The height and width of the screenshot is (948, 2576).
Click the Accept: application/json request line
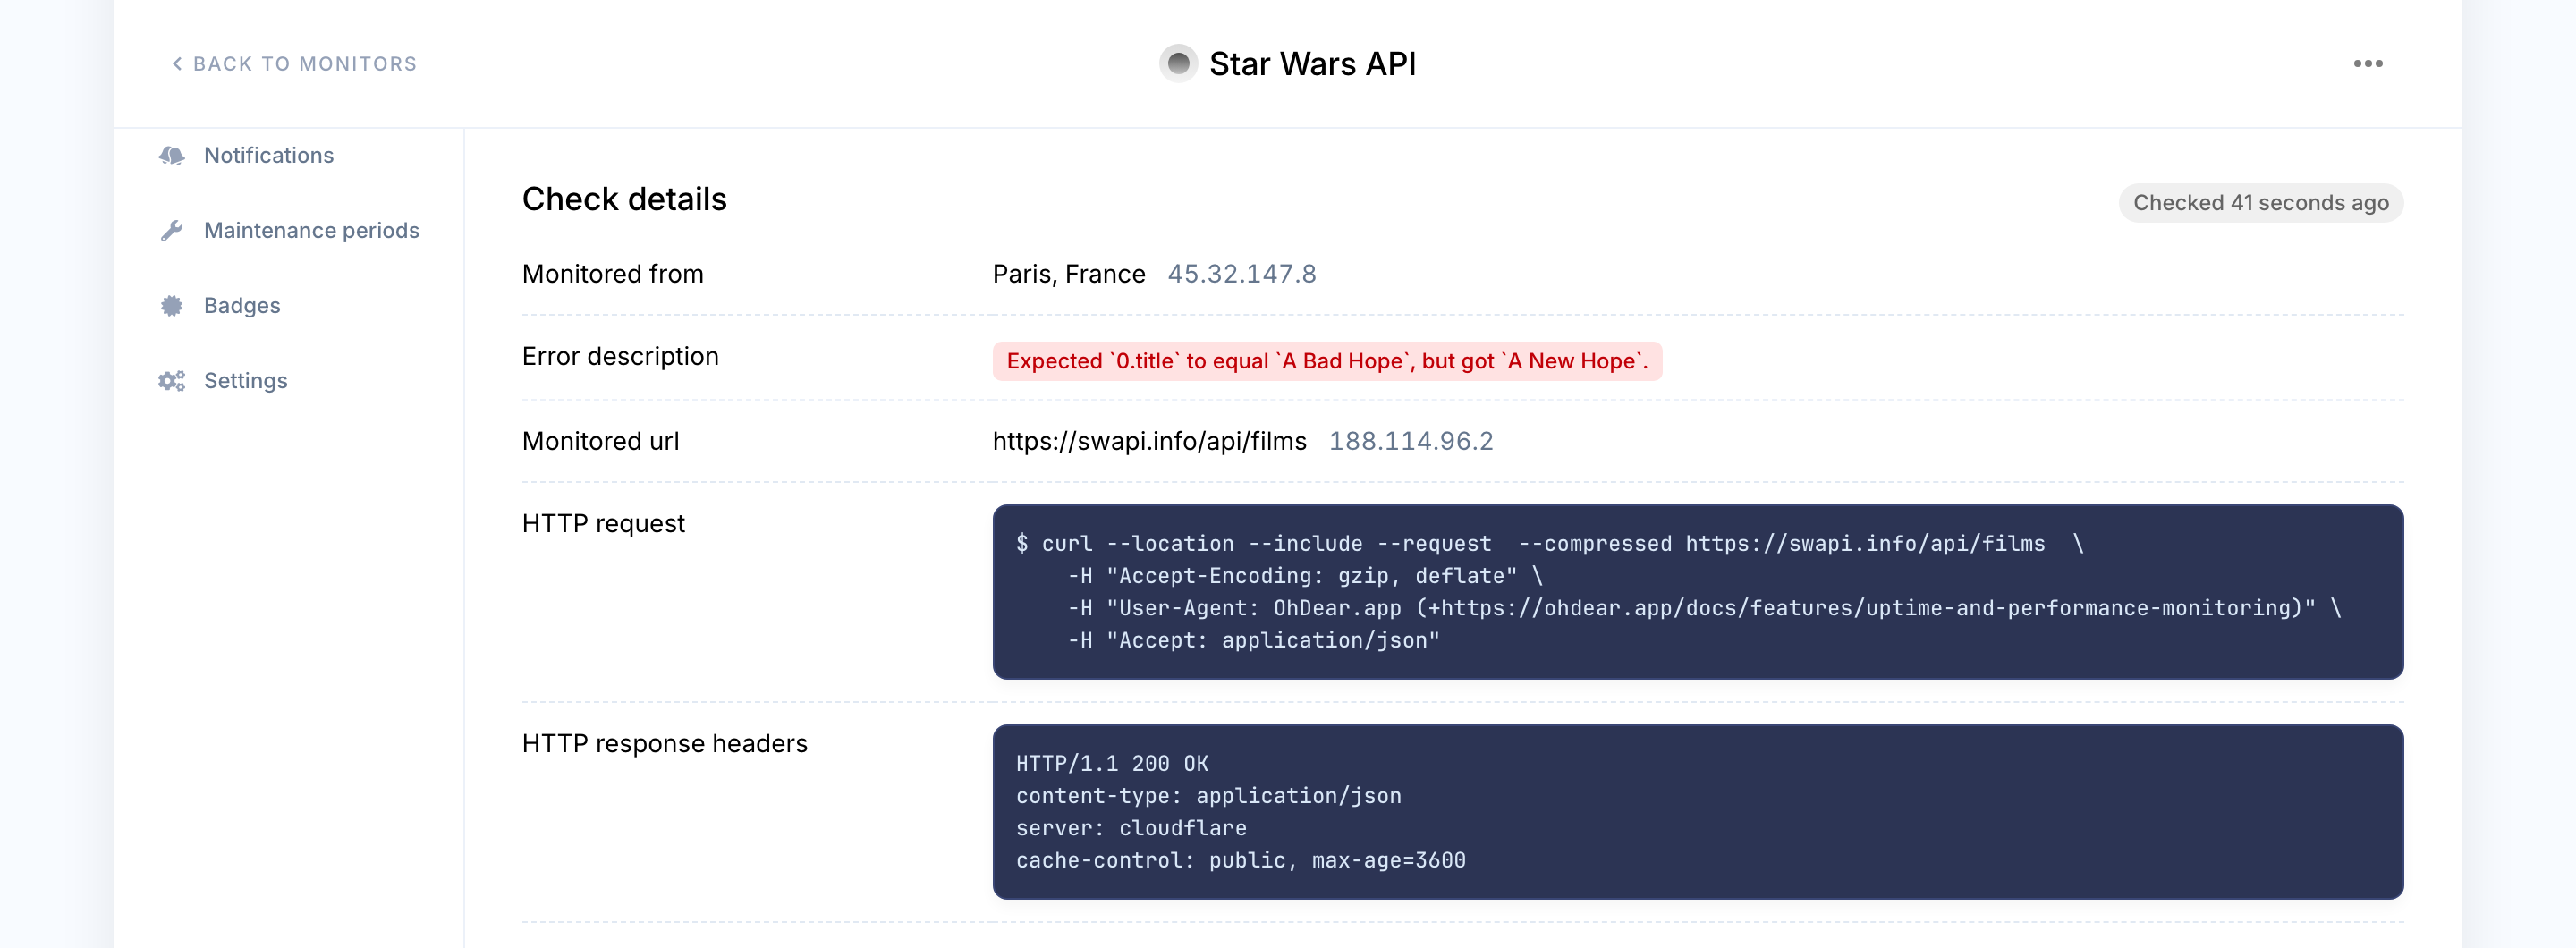click(x=1253, y=640)
